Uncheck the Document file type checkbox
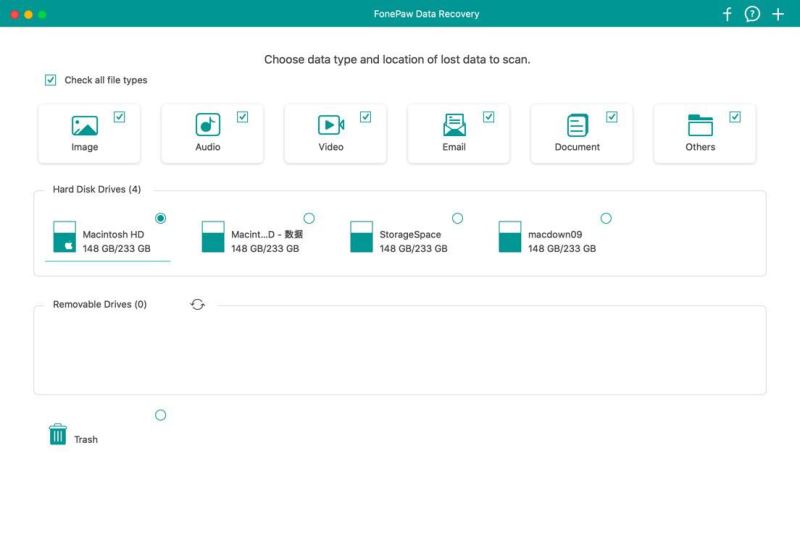Screen dimensions: 800x540 point(612,117)
